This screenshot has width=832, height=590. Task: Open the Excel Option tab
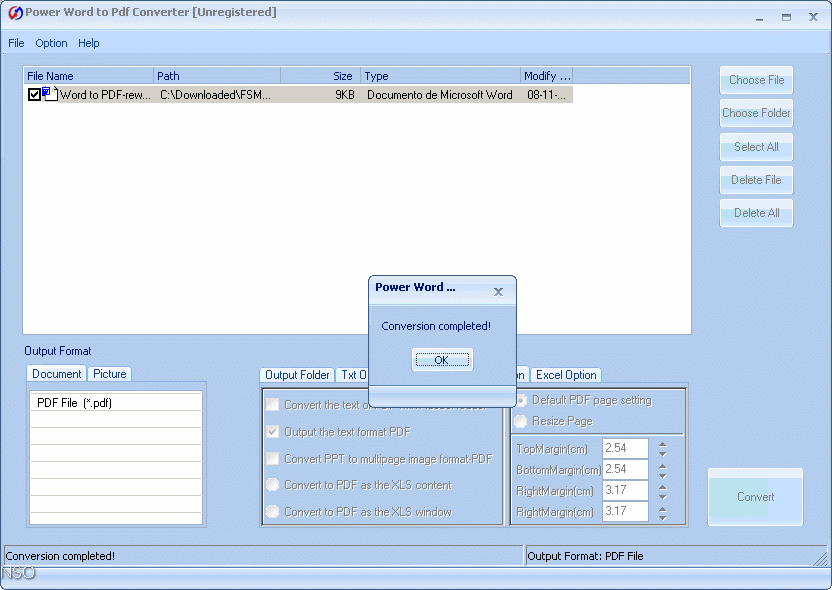(x=566, y=375)
